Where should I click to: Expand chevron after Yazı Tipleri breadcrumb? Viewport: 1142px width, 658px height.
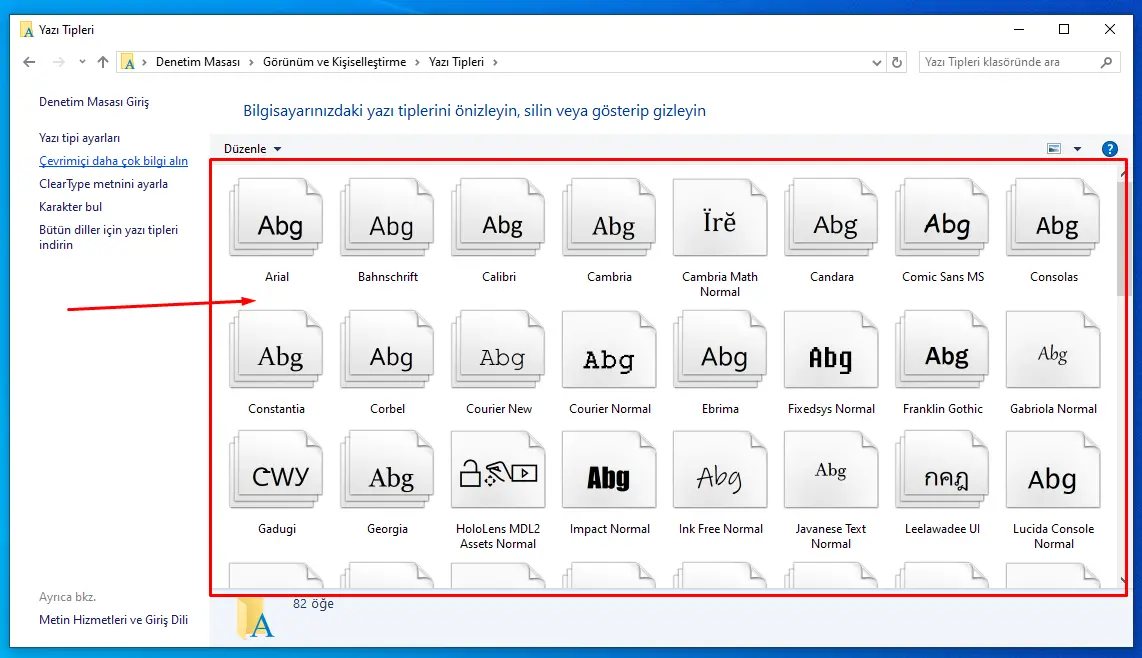(495, 62)
